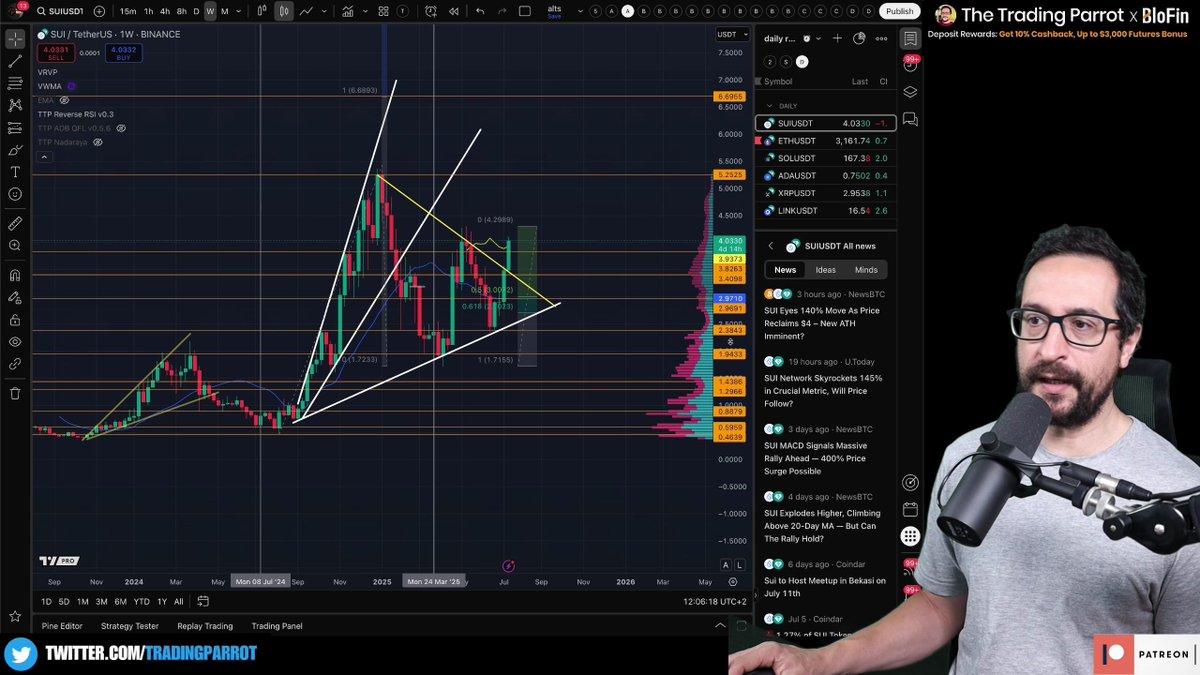The height and width of the screenshot is (675, 1200).
Task: Select the crosshair cursor tool
Action: click(15, 39)
